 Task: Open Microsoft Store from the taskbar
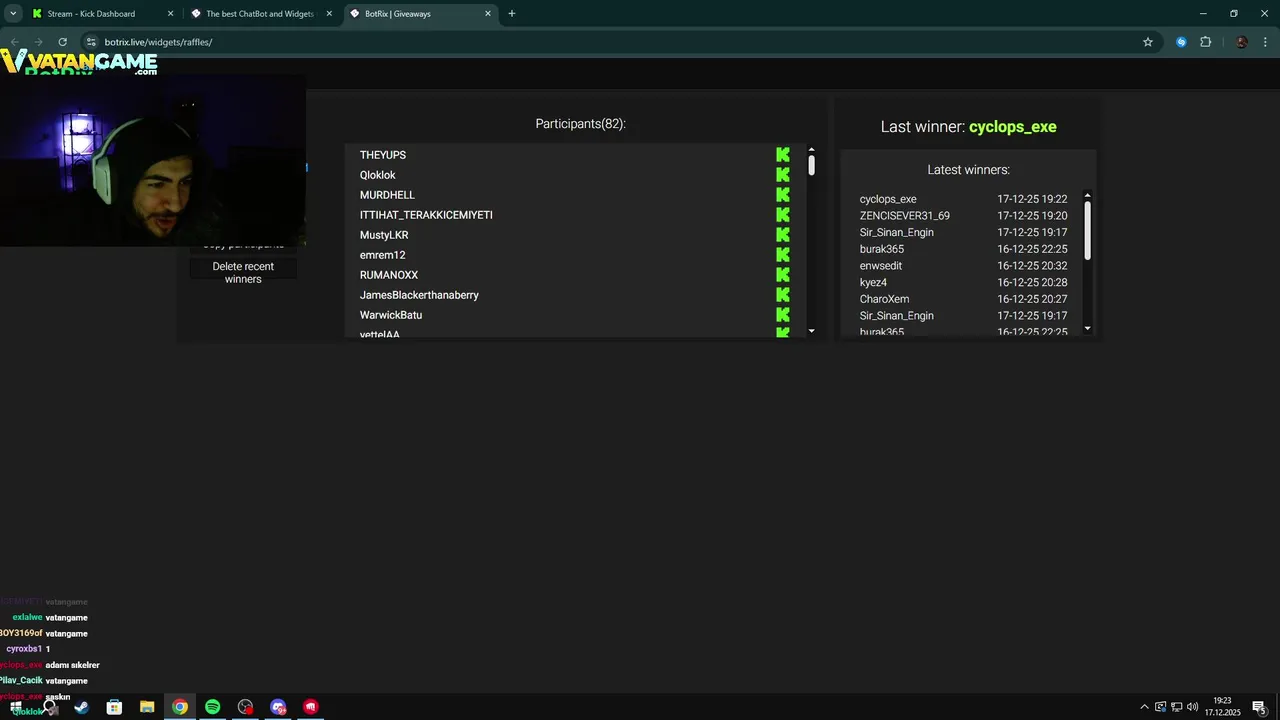click(x=114, y=707)
